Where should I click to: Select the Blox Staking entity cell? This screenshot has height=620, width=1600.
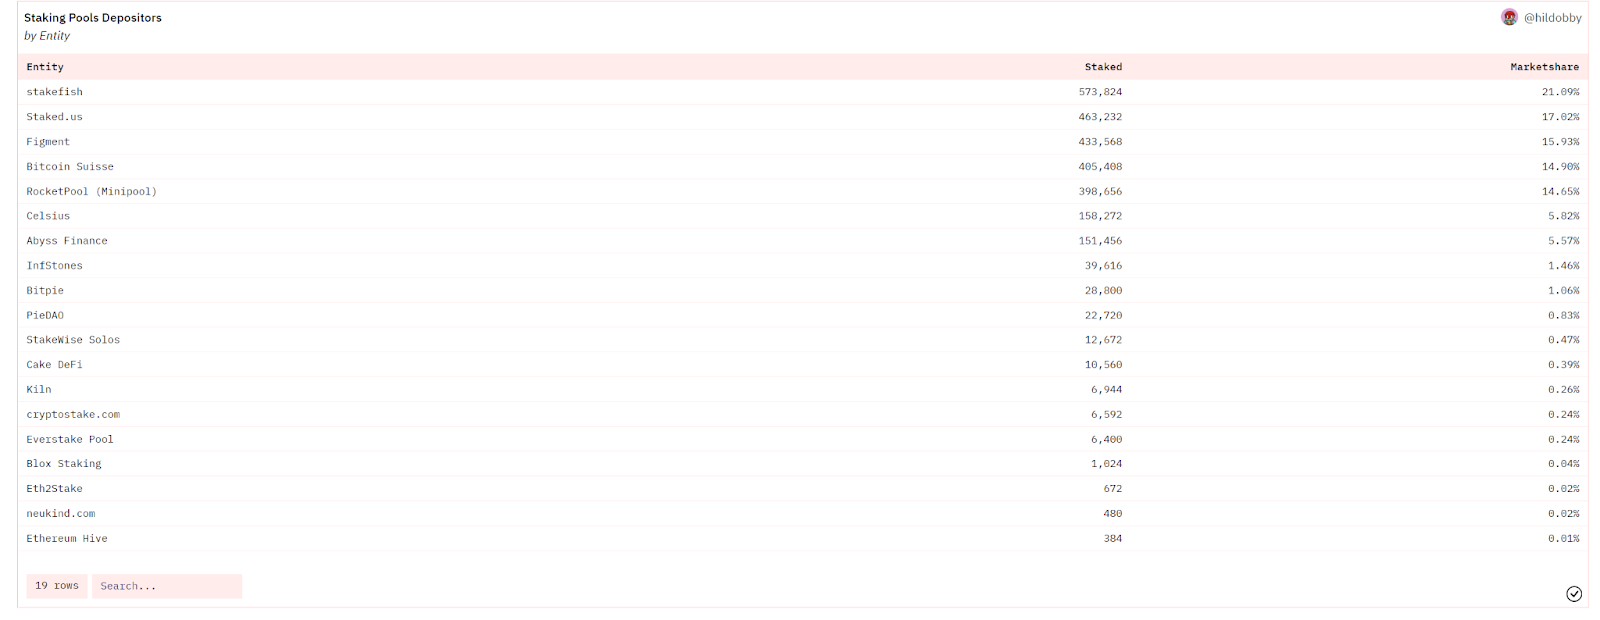click(64, 464)
